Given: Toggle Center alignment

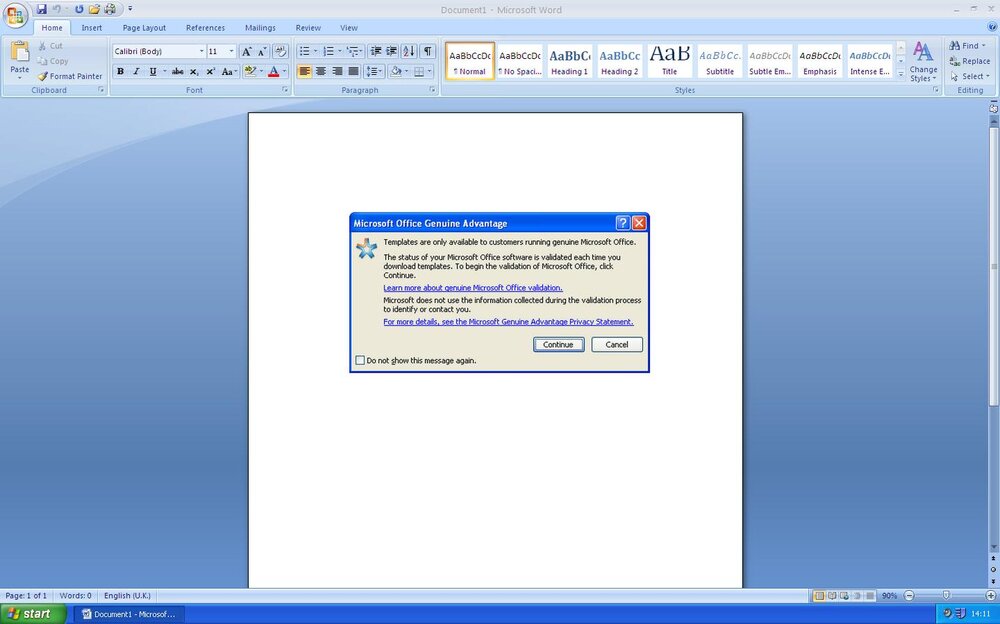Looking at the screenshot, I should tap(321, 71).
